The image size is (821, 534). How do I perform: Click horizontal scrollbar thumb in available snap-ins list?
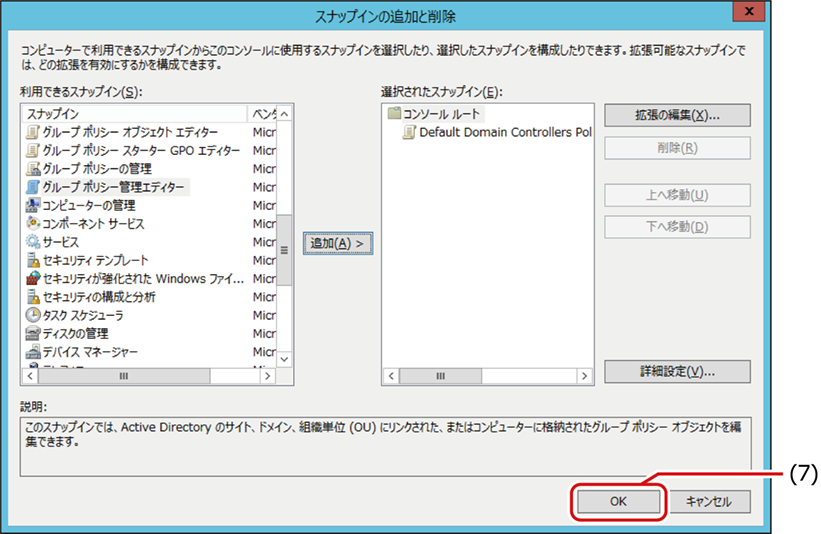124,376
